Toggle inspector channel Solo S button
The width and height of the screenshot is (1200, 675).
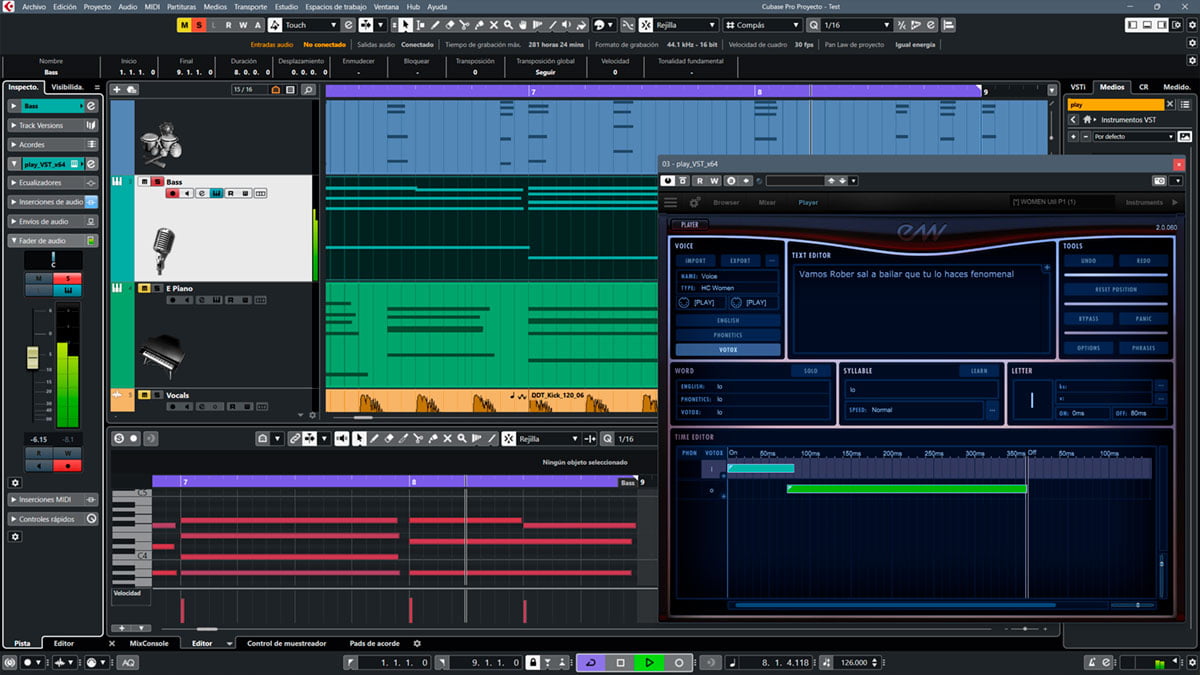click(67, 278)
